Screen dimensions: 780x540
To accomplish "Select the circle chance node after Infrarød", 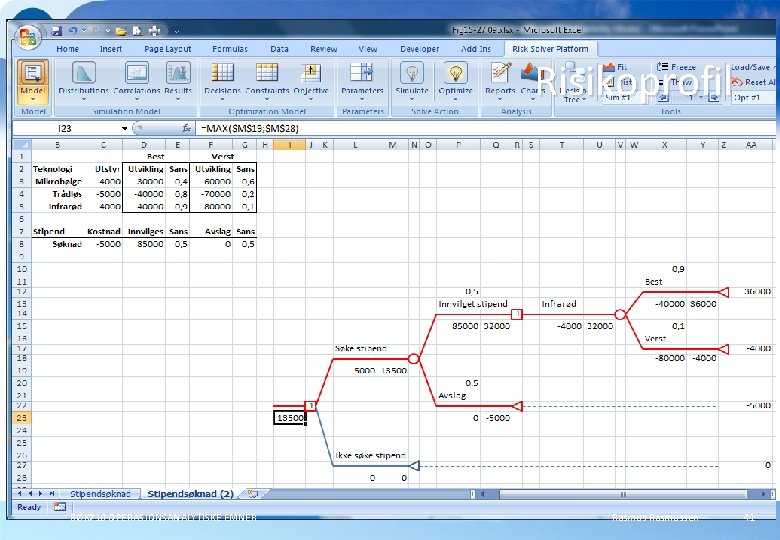I will coord(620,314).
